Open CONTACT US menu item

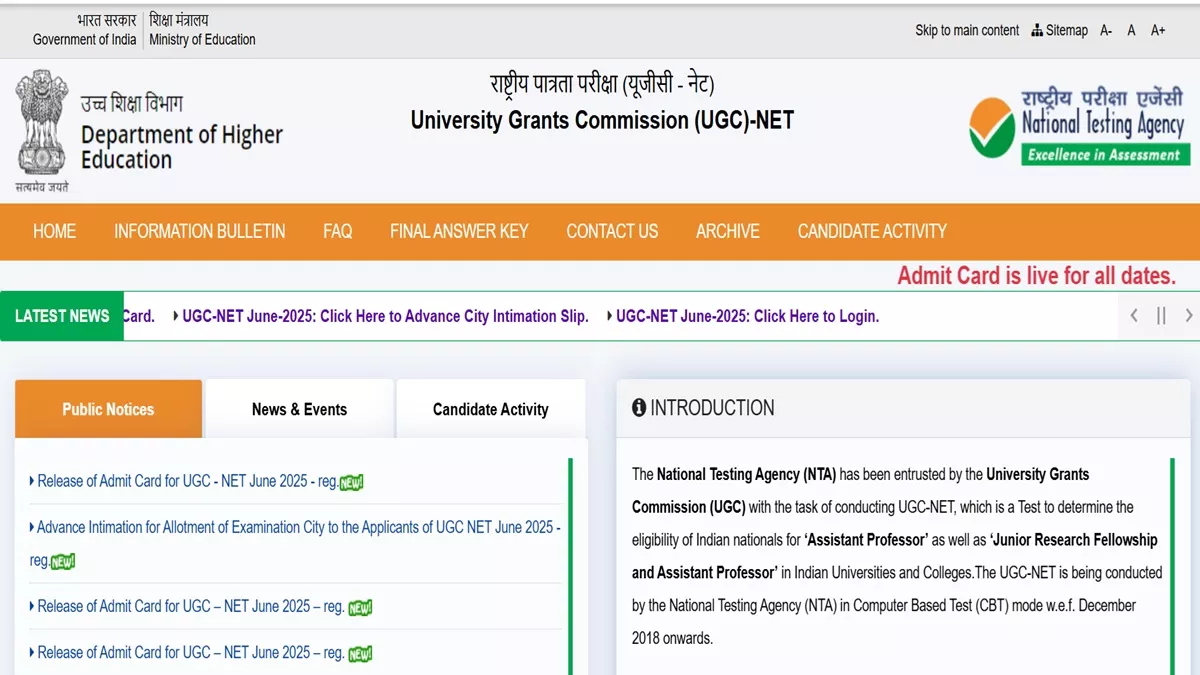(612, 231)
